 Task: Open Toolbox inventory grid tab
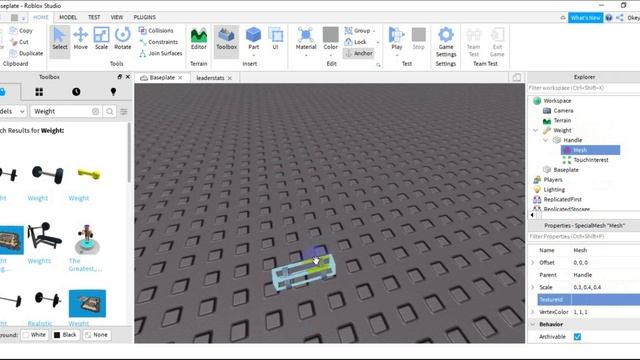(x=39, y=92)
